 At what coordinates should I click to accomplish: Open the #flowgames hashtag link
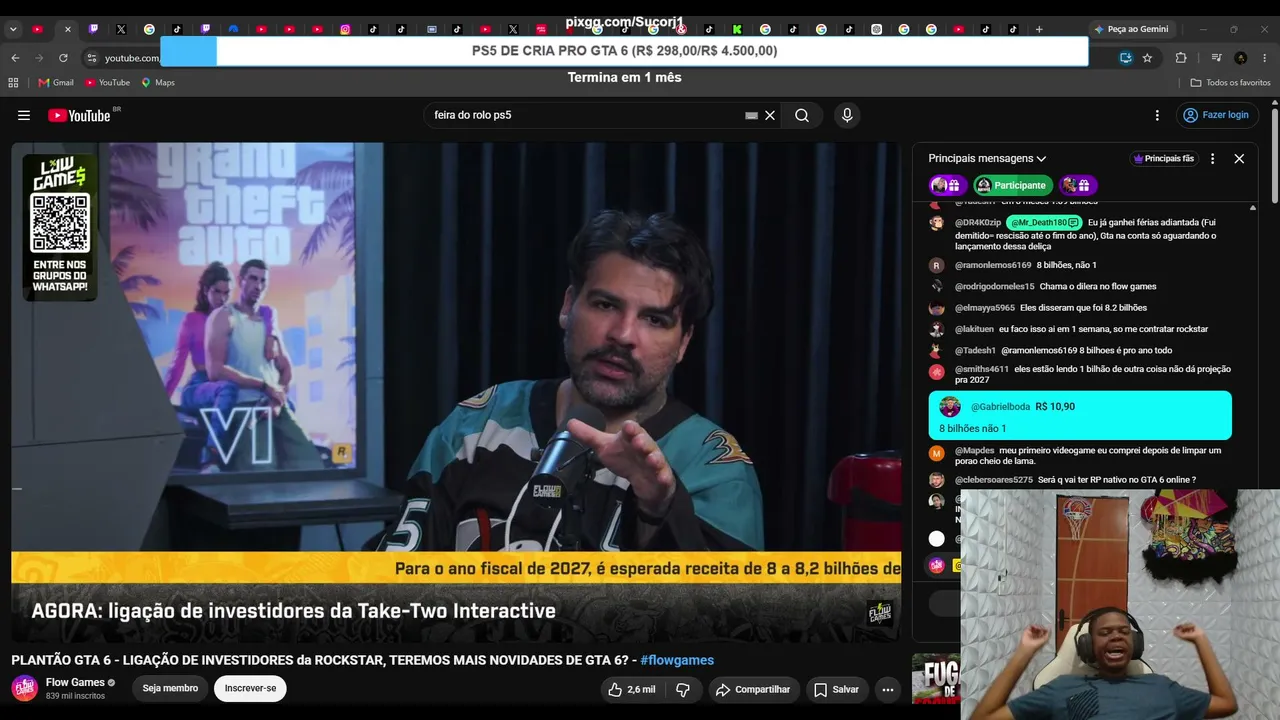point(677,660)
